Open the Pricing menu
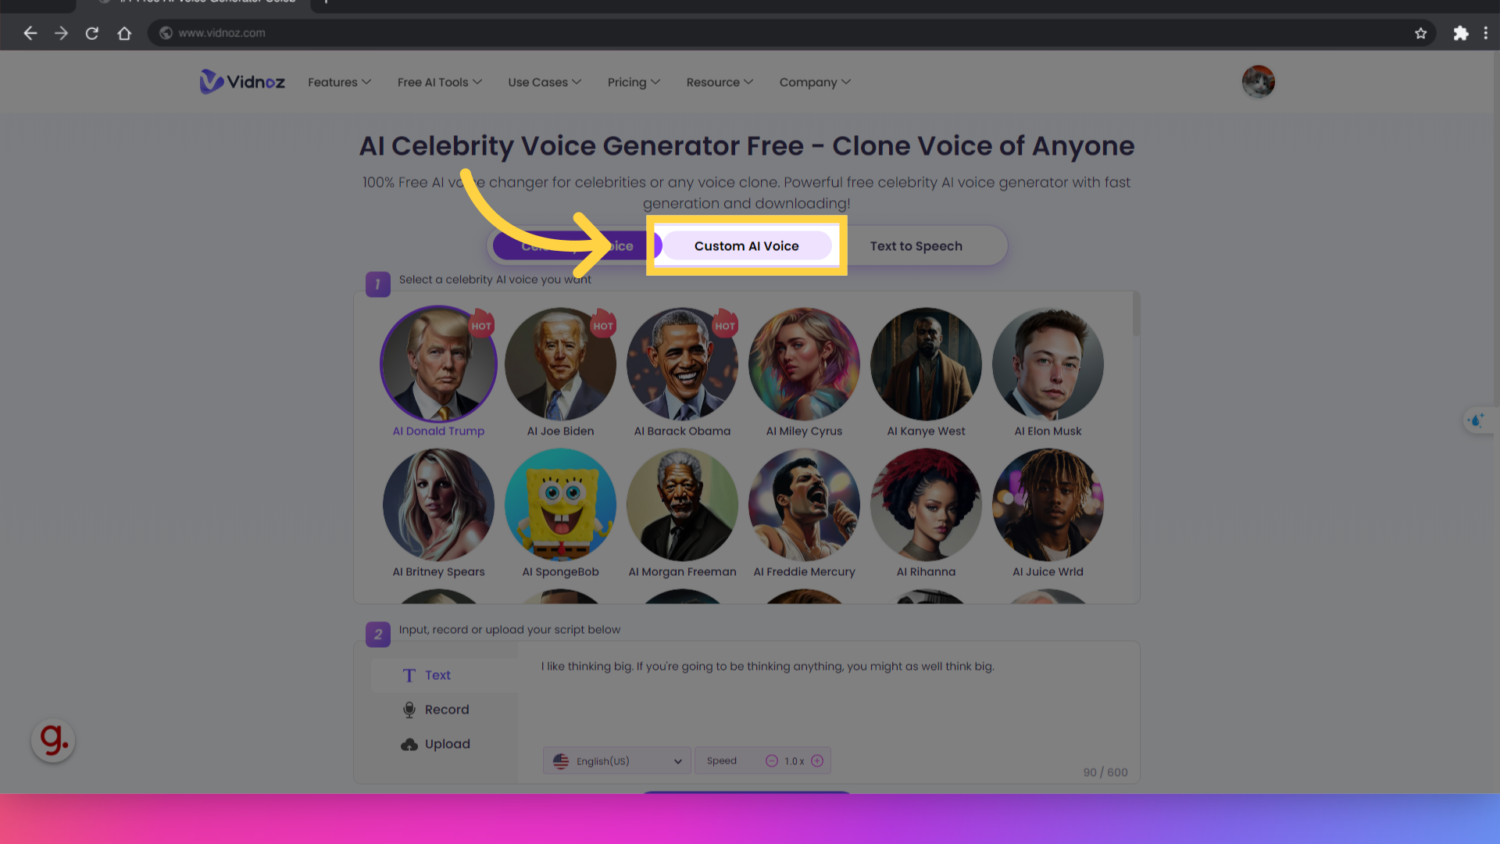The height and width of the screenshot is (844, 1500). [x=633, y=82]
